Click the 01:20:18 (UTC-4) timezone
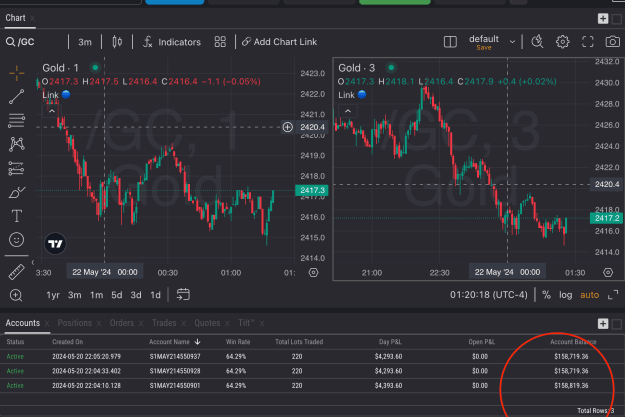The image size is (625, 417). (489, 295)
